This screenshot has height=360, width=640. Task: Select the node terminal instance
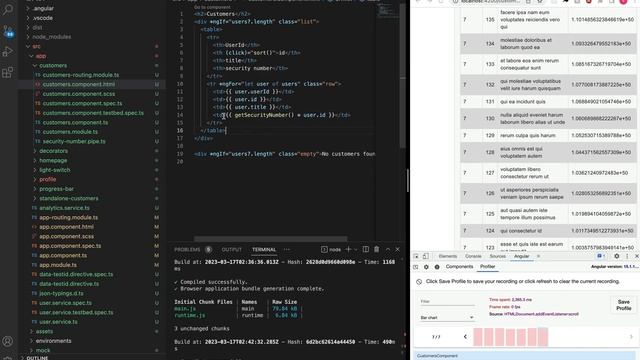pyautogui.click(x=331, y=249)
